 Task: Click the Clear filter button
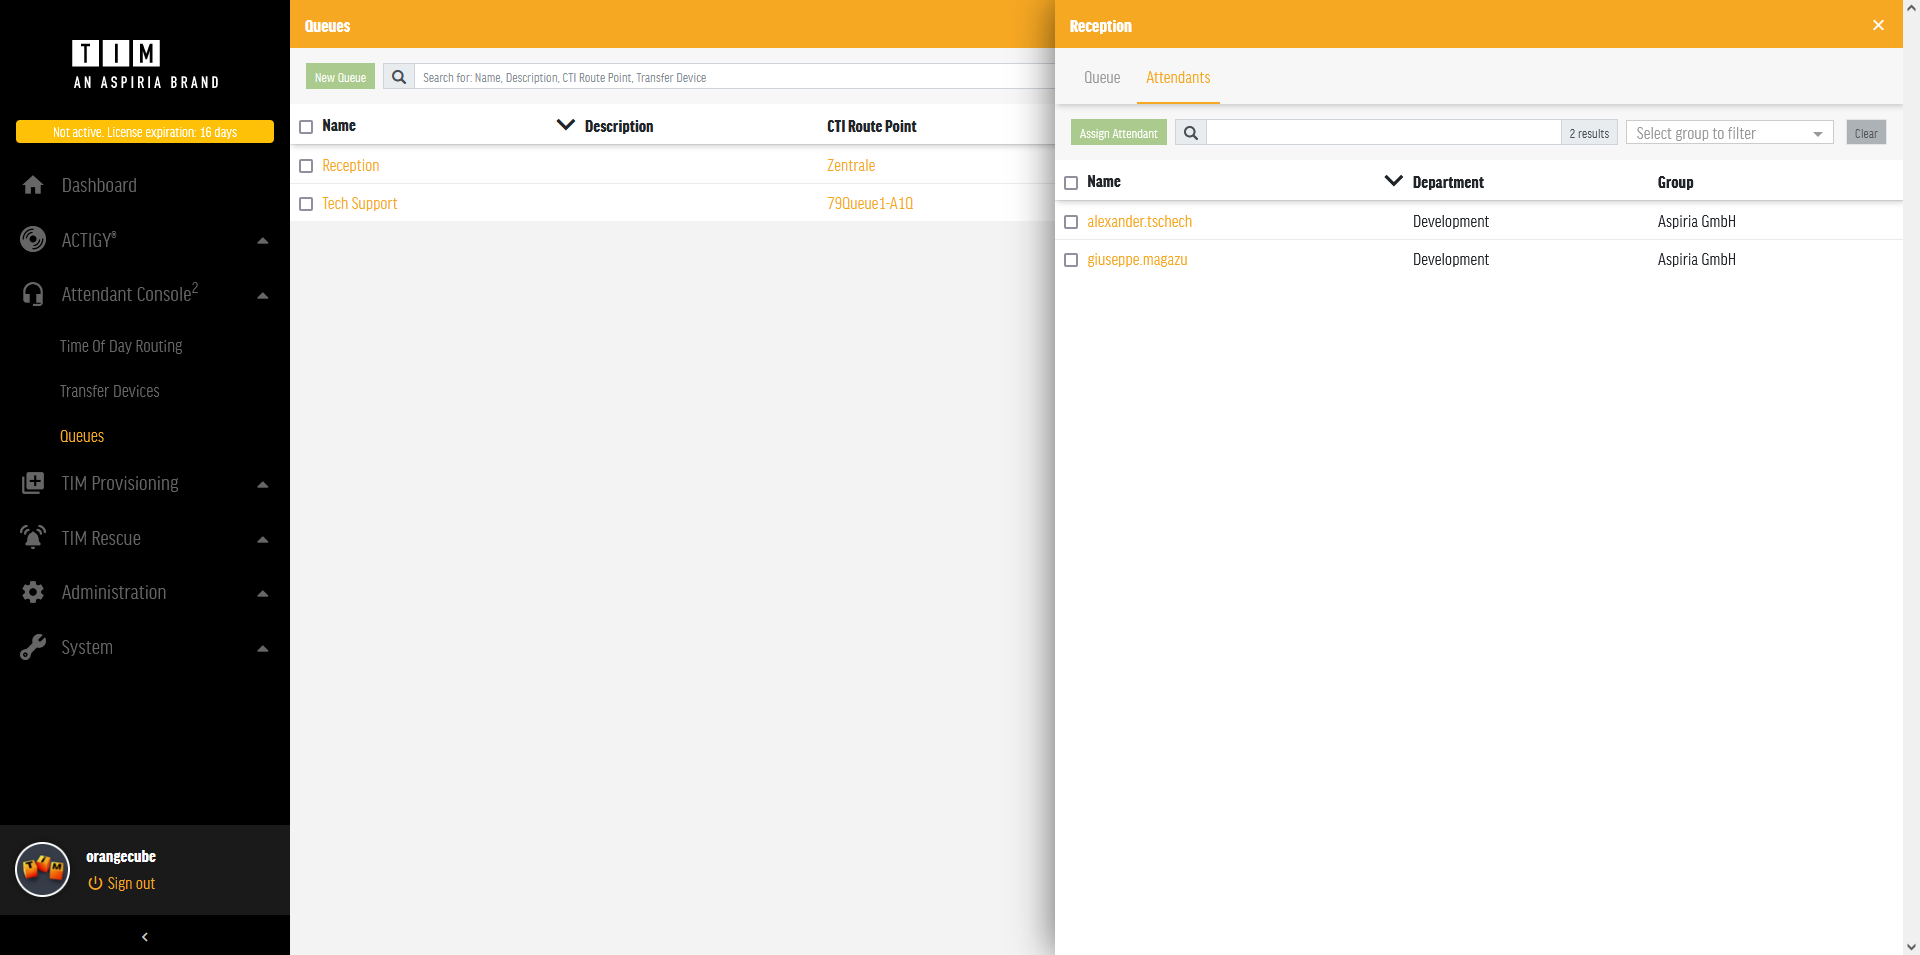click(1866, 133)
